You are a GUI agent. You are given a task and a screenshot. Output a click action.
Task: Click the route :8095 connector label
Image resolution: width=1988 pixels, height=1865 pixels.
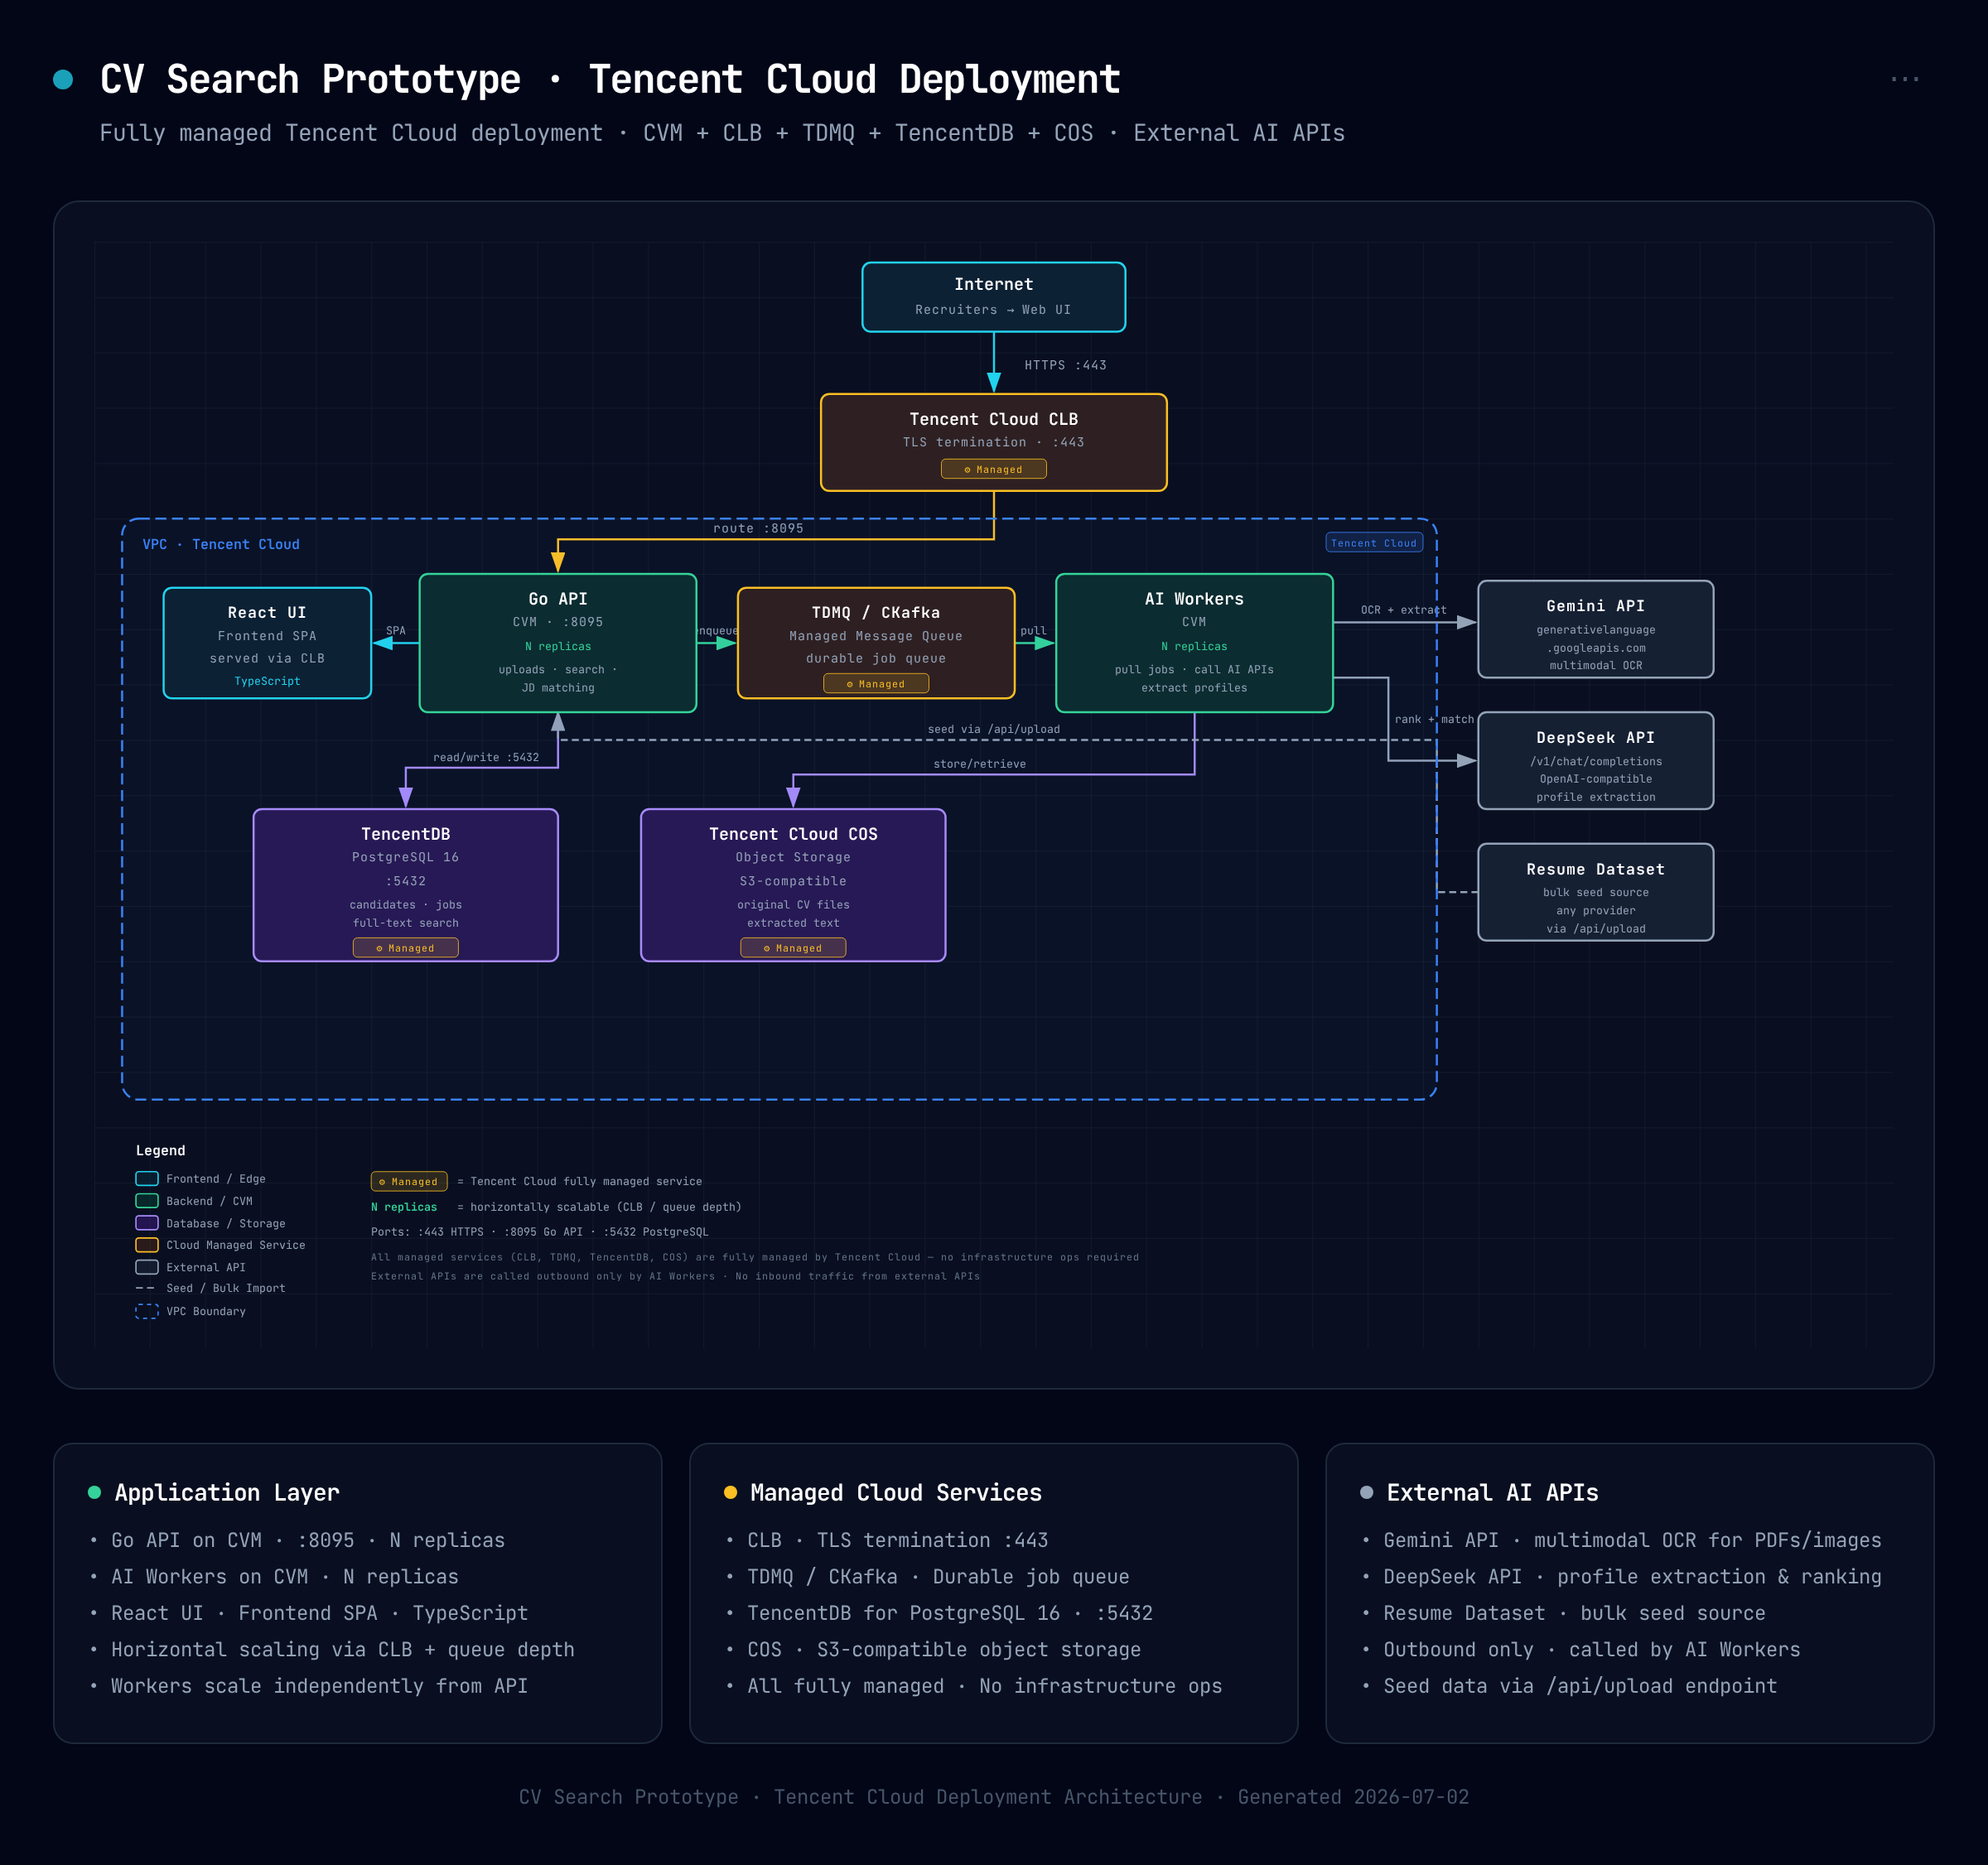click(x=758, y=528)
